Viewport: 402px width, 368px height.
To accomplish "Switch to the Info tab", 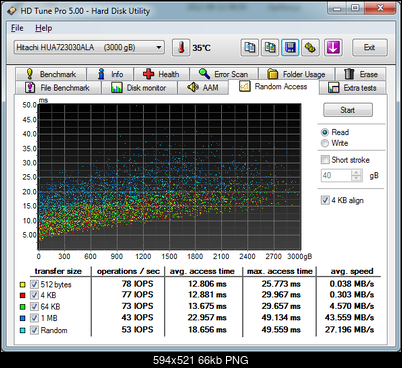I will pos(110,74).
